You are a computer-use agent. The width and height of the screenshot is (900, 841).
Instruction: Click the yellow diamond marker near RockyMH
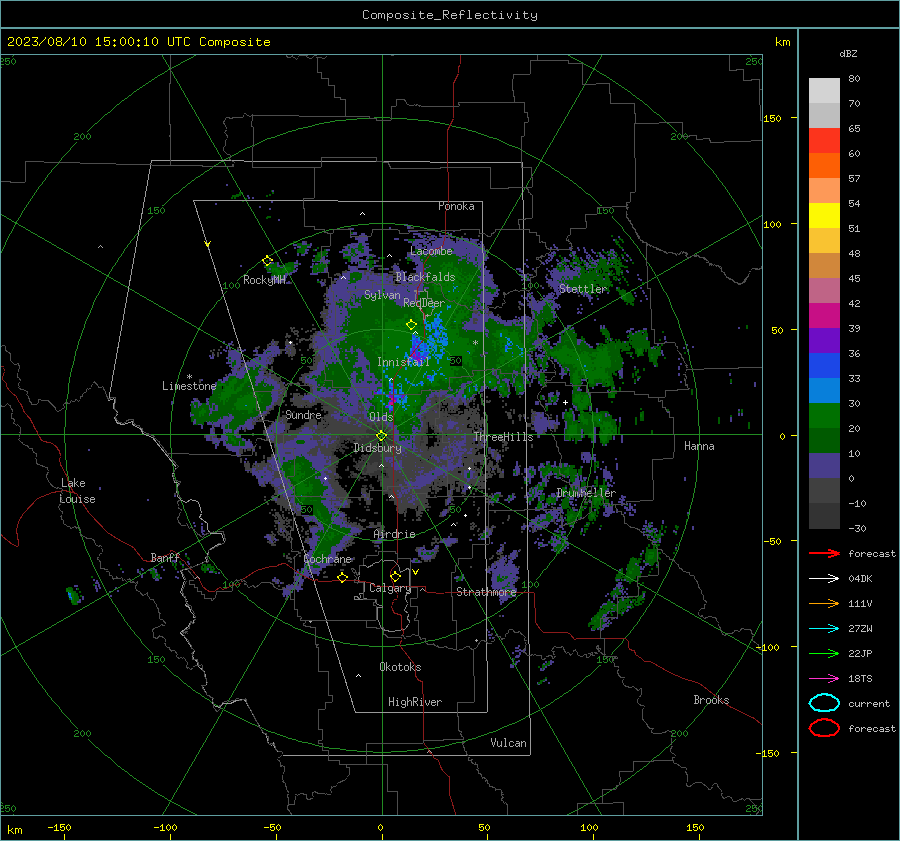click(267, 261)
